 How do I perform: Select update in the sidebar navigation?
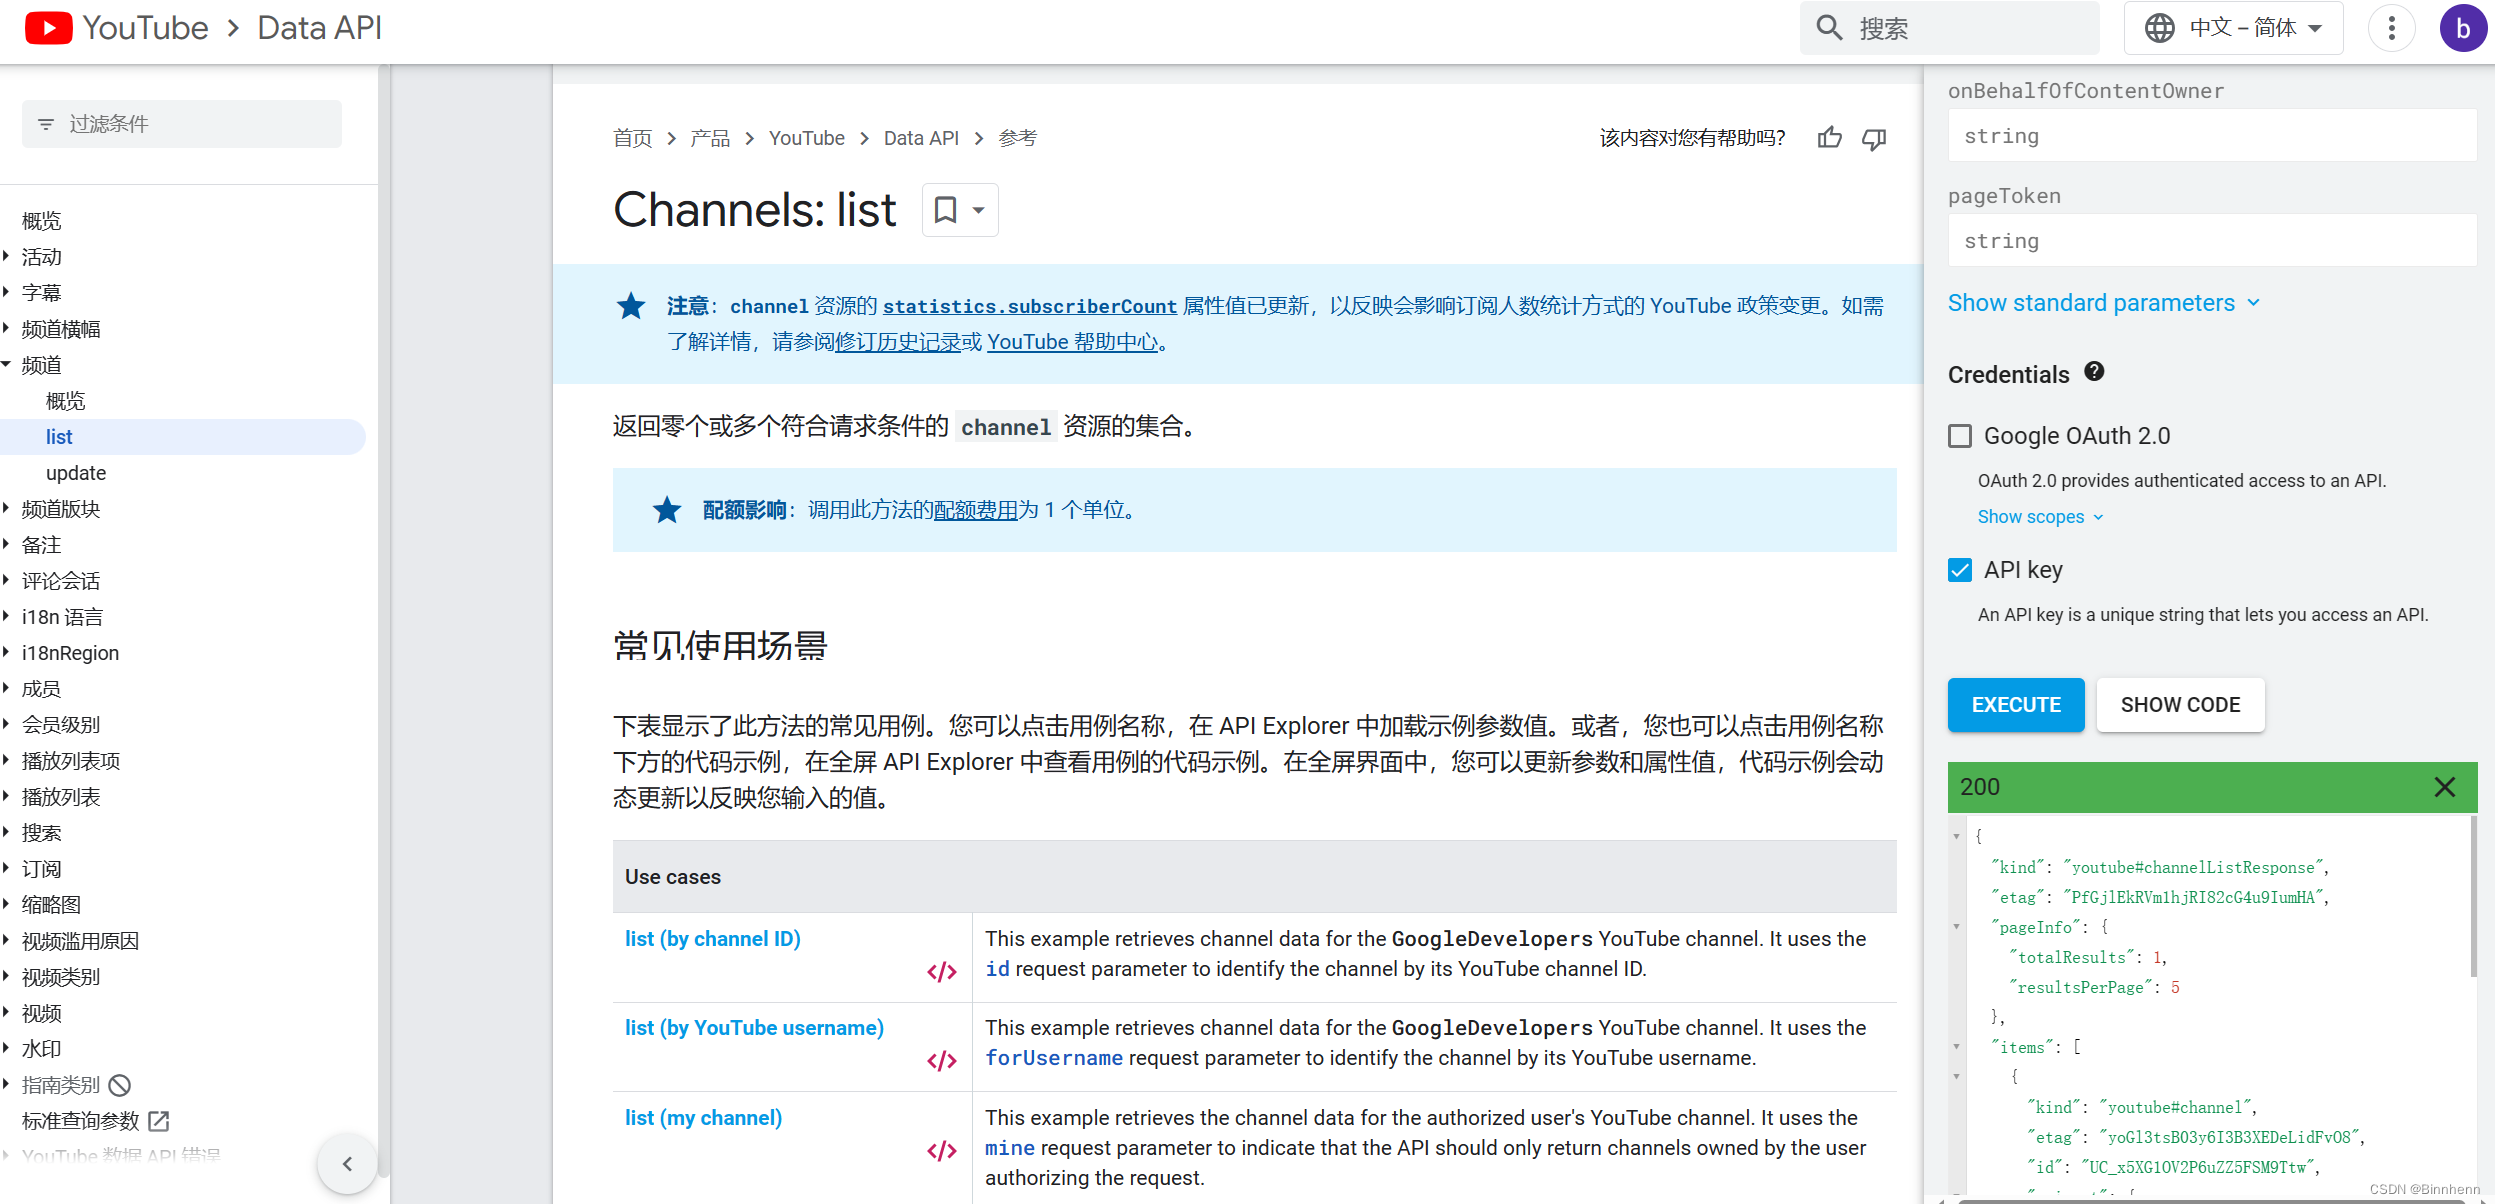(76, 473)
